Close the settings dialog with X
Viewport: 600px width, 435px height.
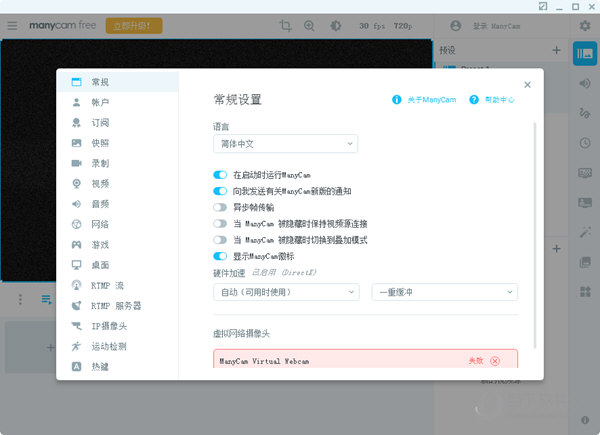[527, 85]
